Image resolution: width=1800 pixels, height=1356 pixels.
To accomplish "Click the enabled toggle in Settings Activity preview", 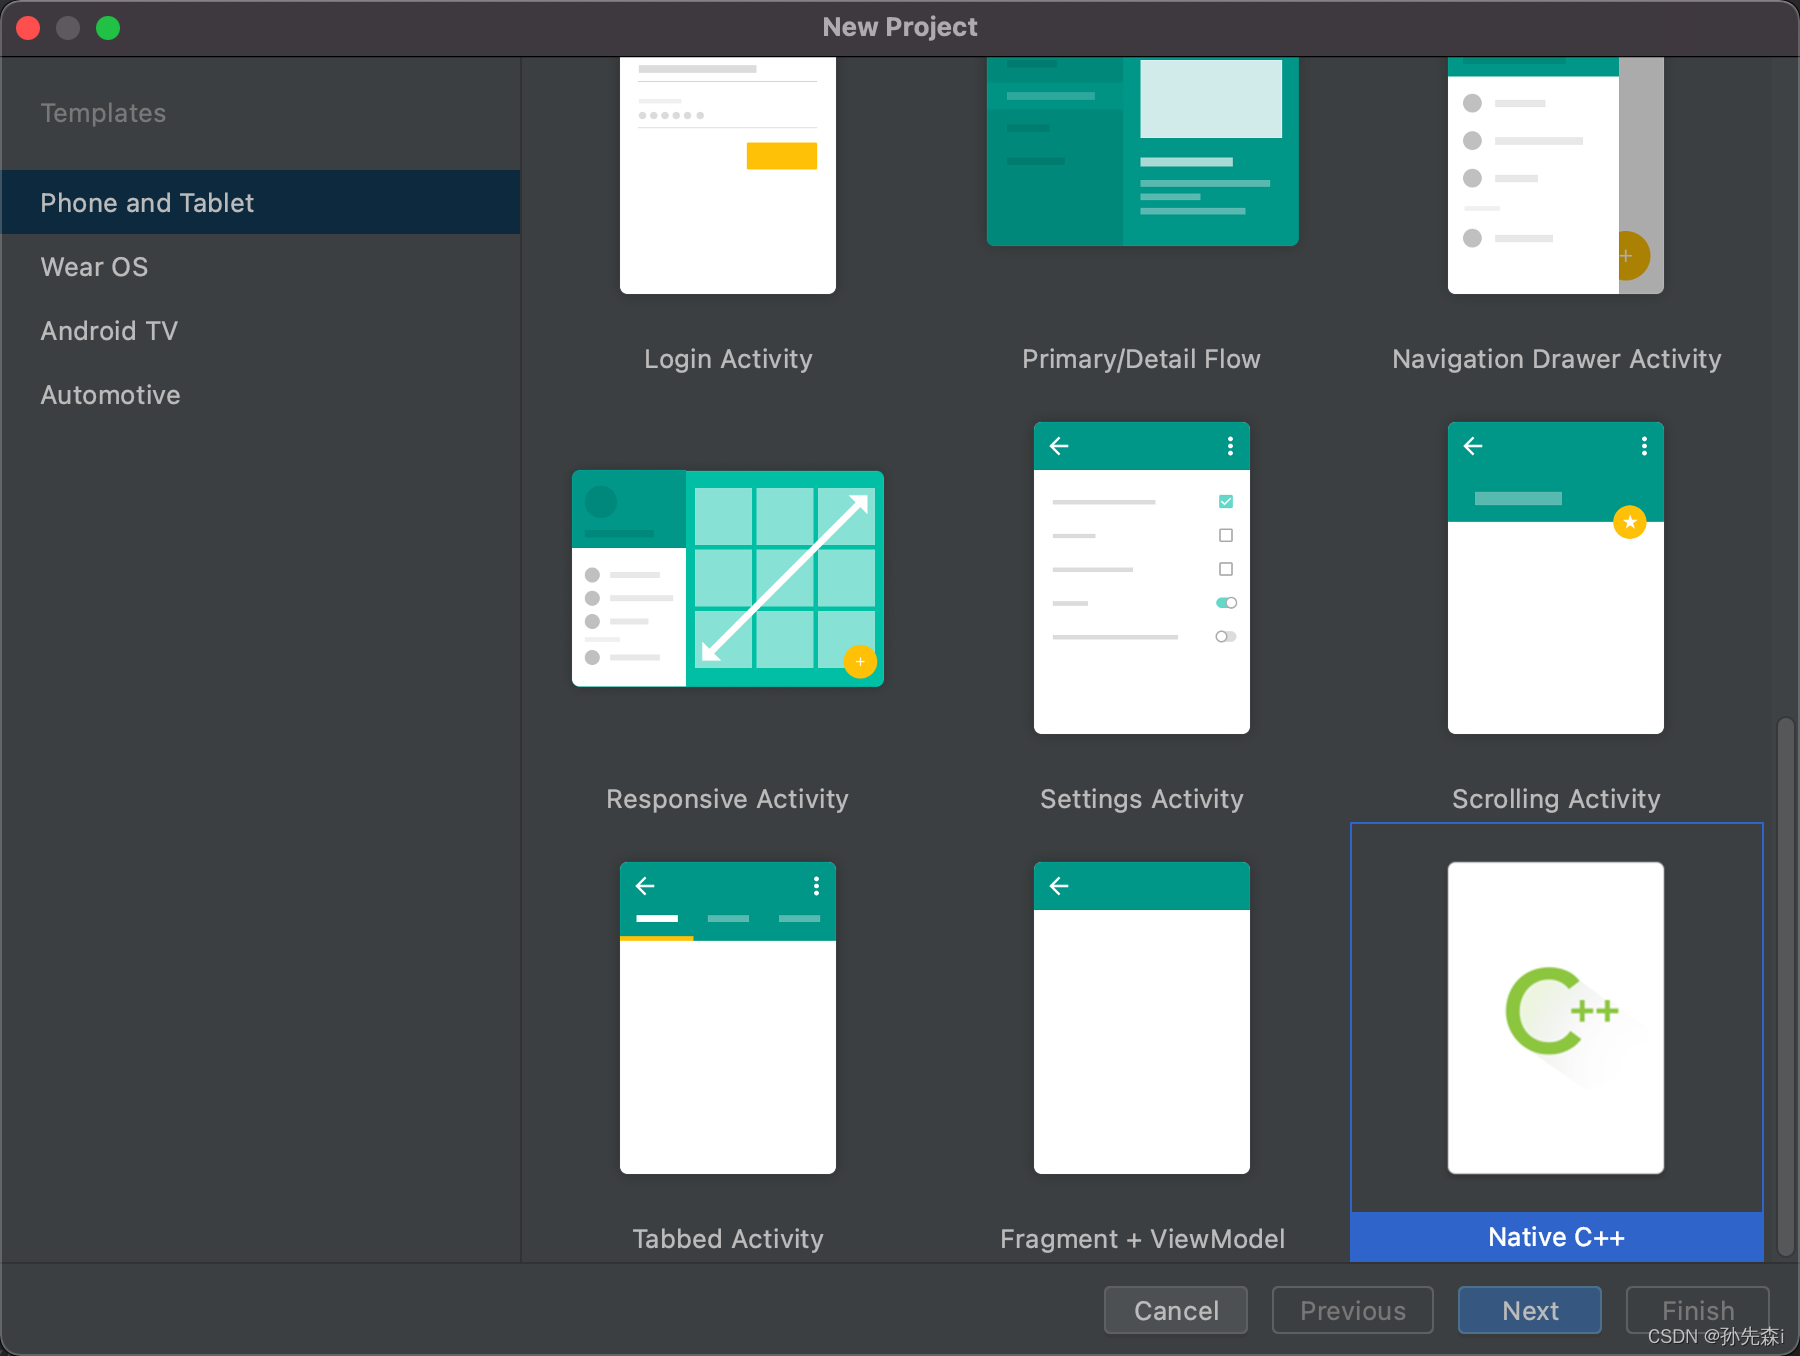I will click(1226, 603).
